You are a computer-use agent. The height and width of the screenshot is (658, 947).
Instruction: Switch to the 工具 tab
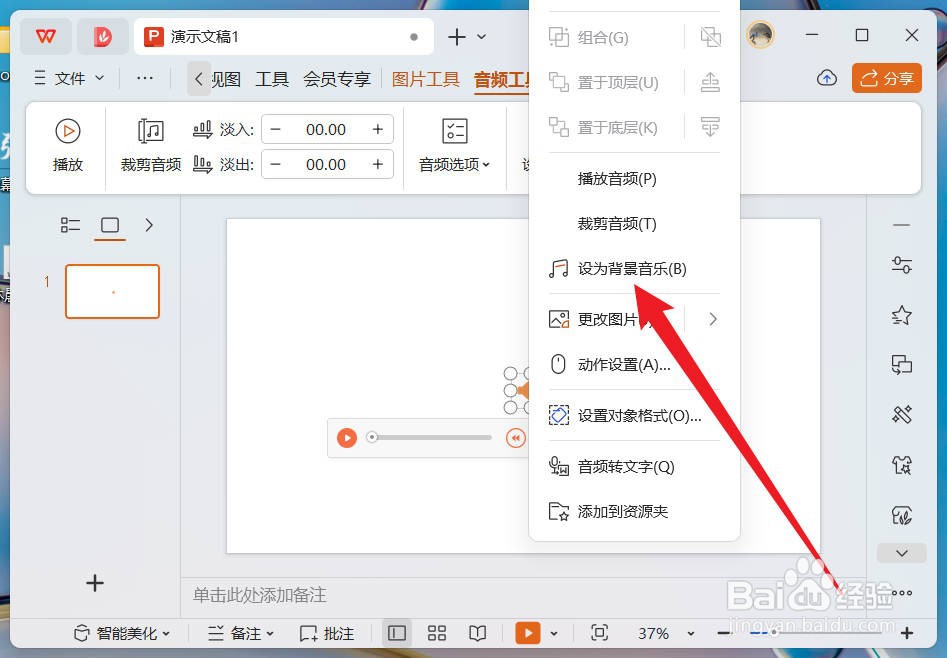[271, 78]
